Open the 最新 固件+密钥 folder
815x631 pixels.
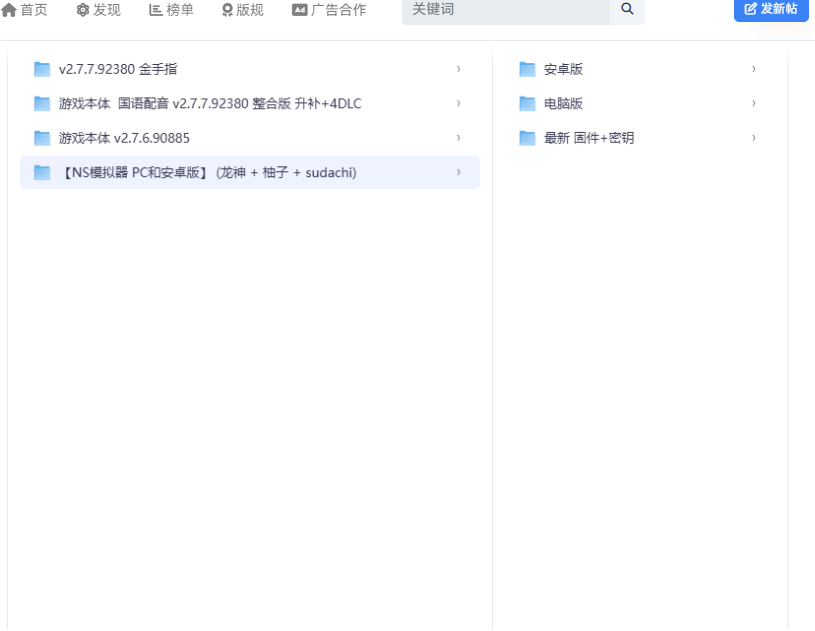click(637, 138)
